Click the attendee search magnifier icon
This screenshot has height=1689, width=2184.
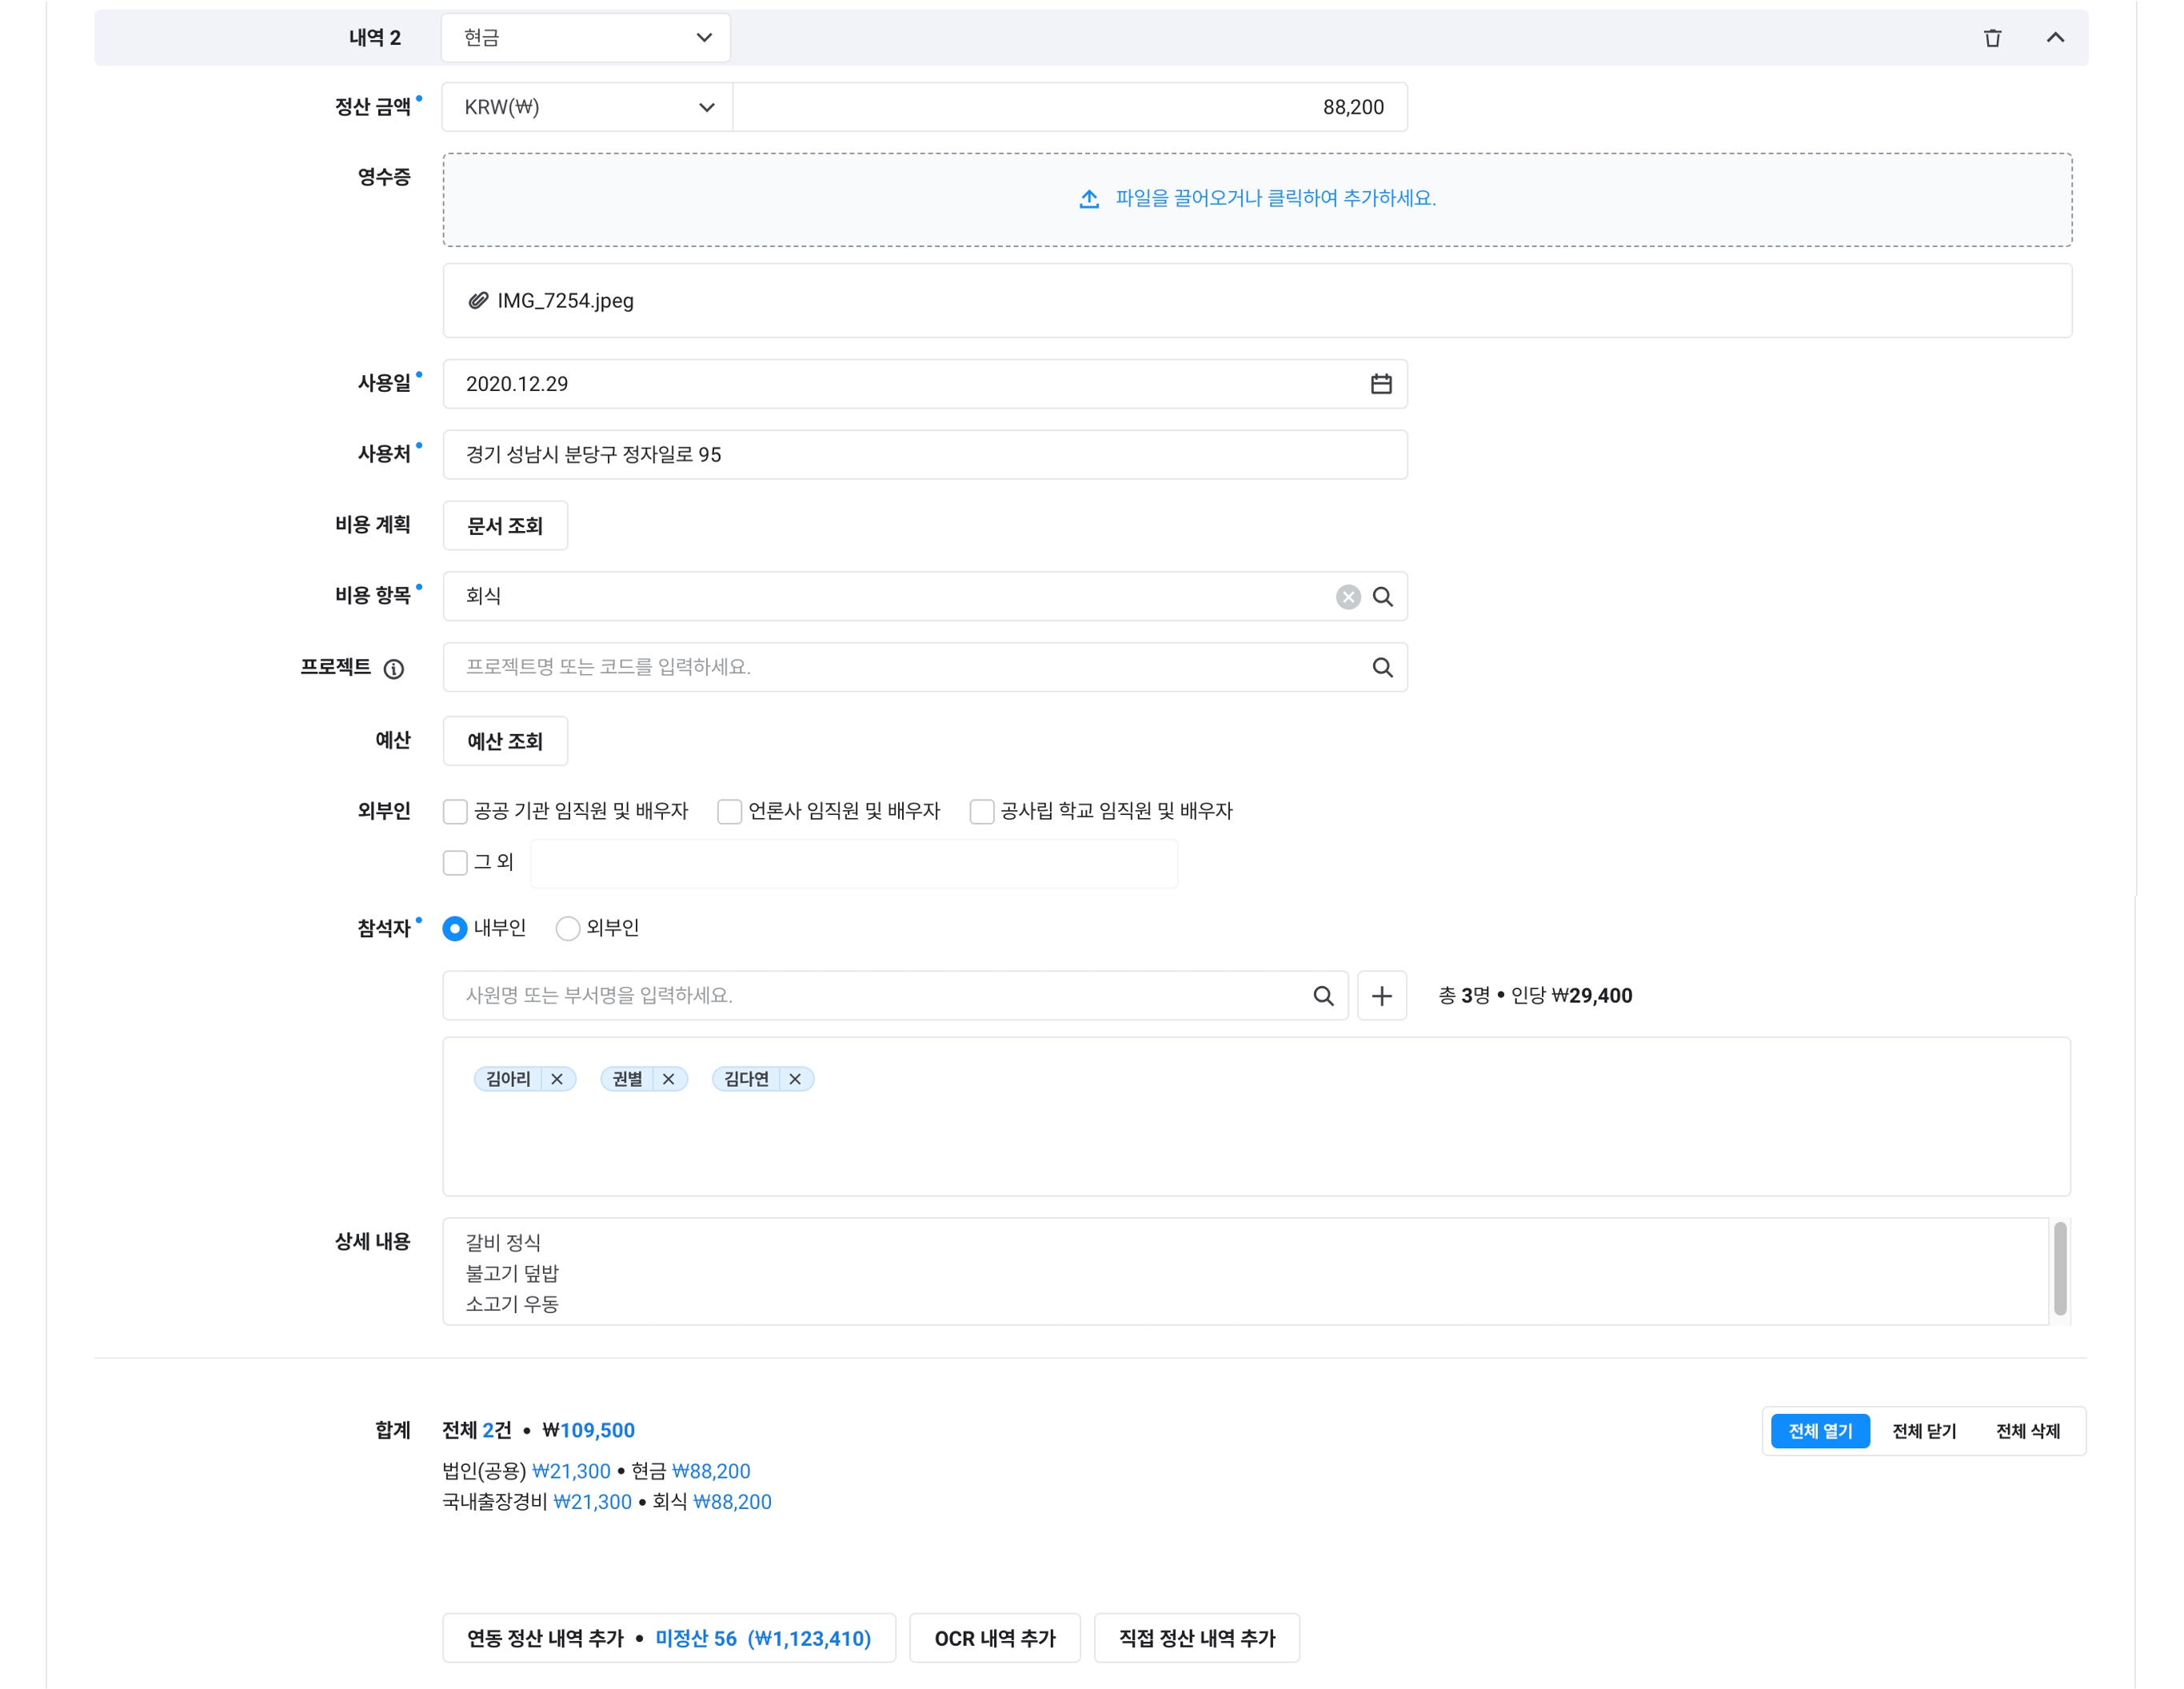click(x=1323, y=996)
